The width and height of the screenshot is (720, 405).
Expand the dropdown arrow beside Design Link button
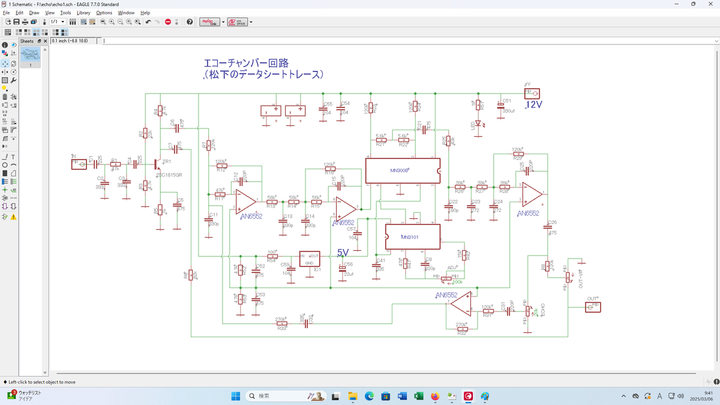(x=222, y=21)
